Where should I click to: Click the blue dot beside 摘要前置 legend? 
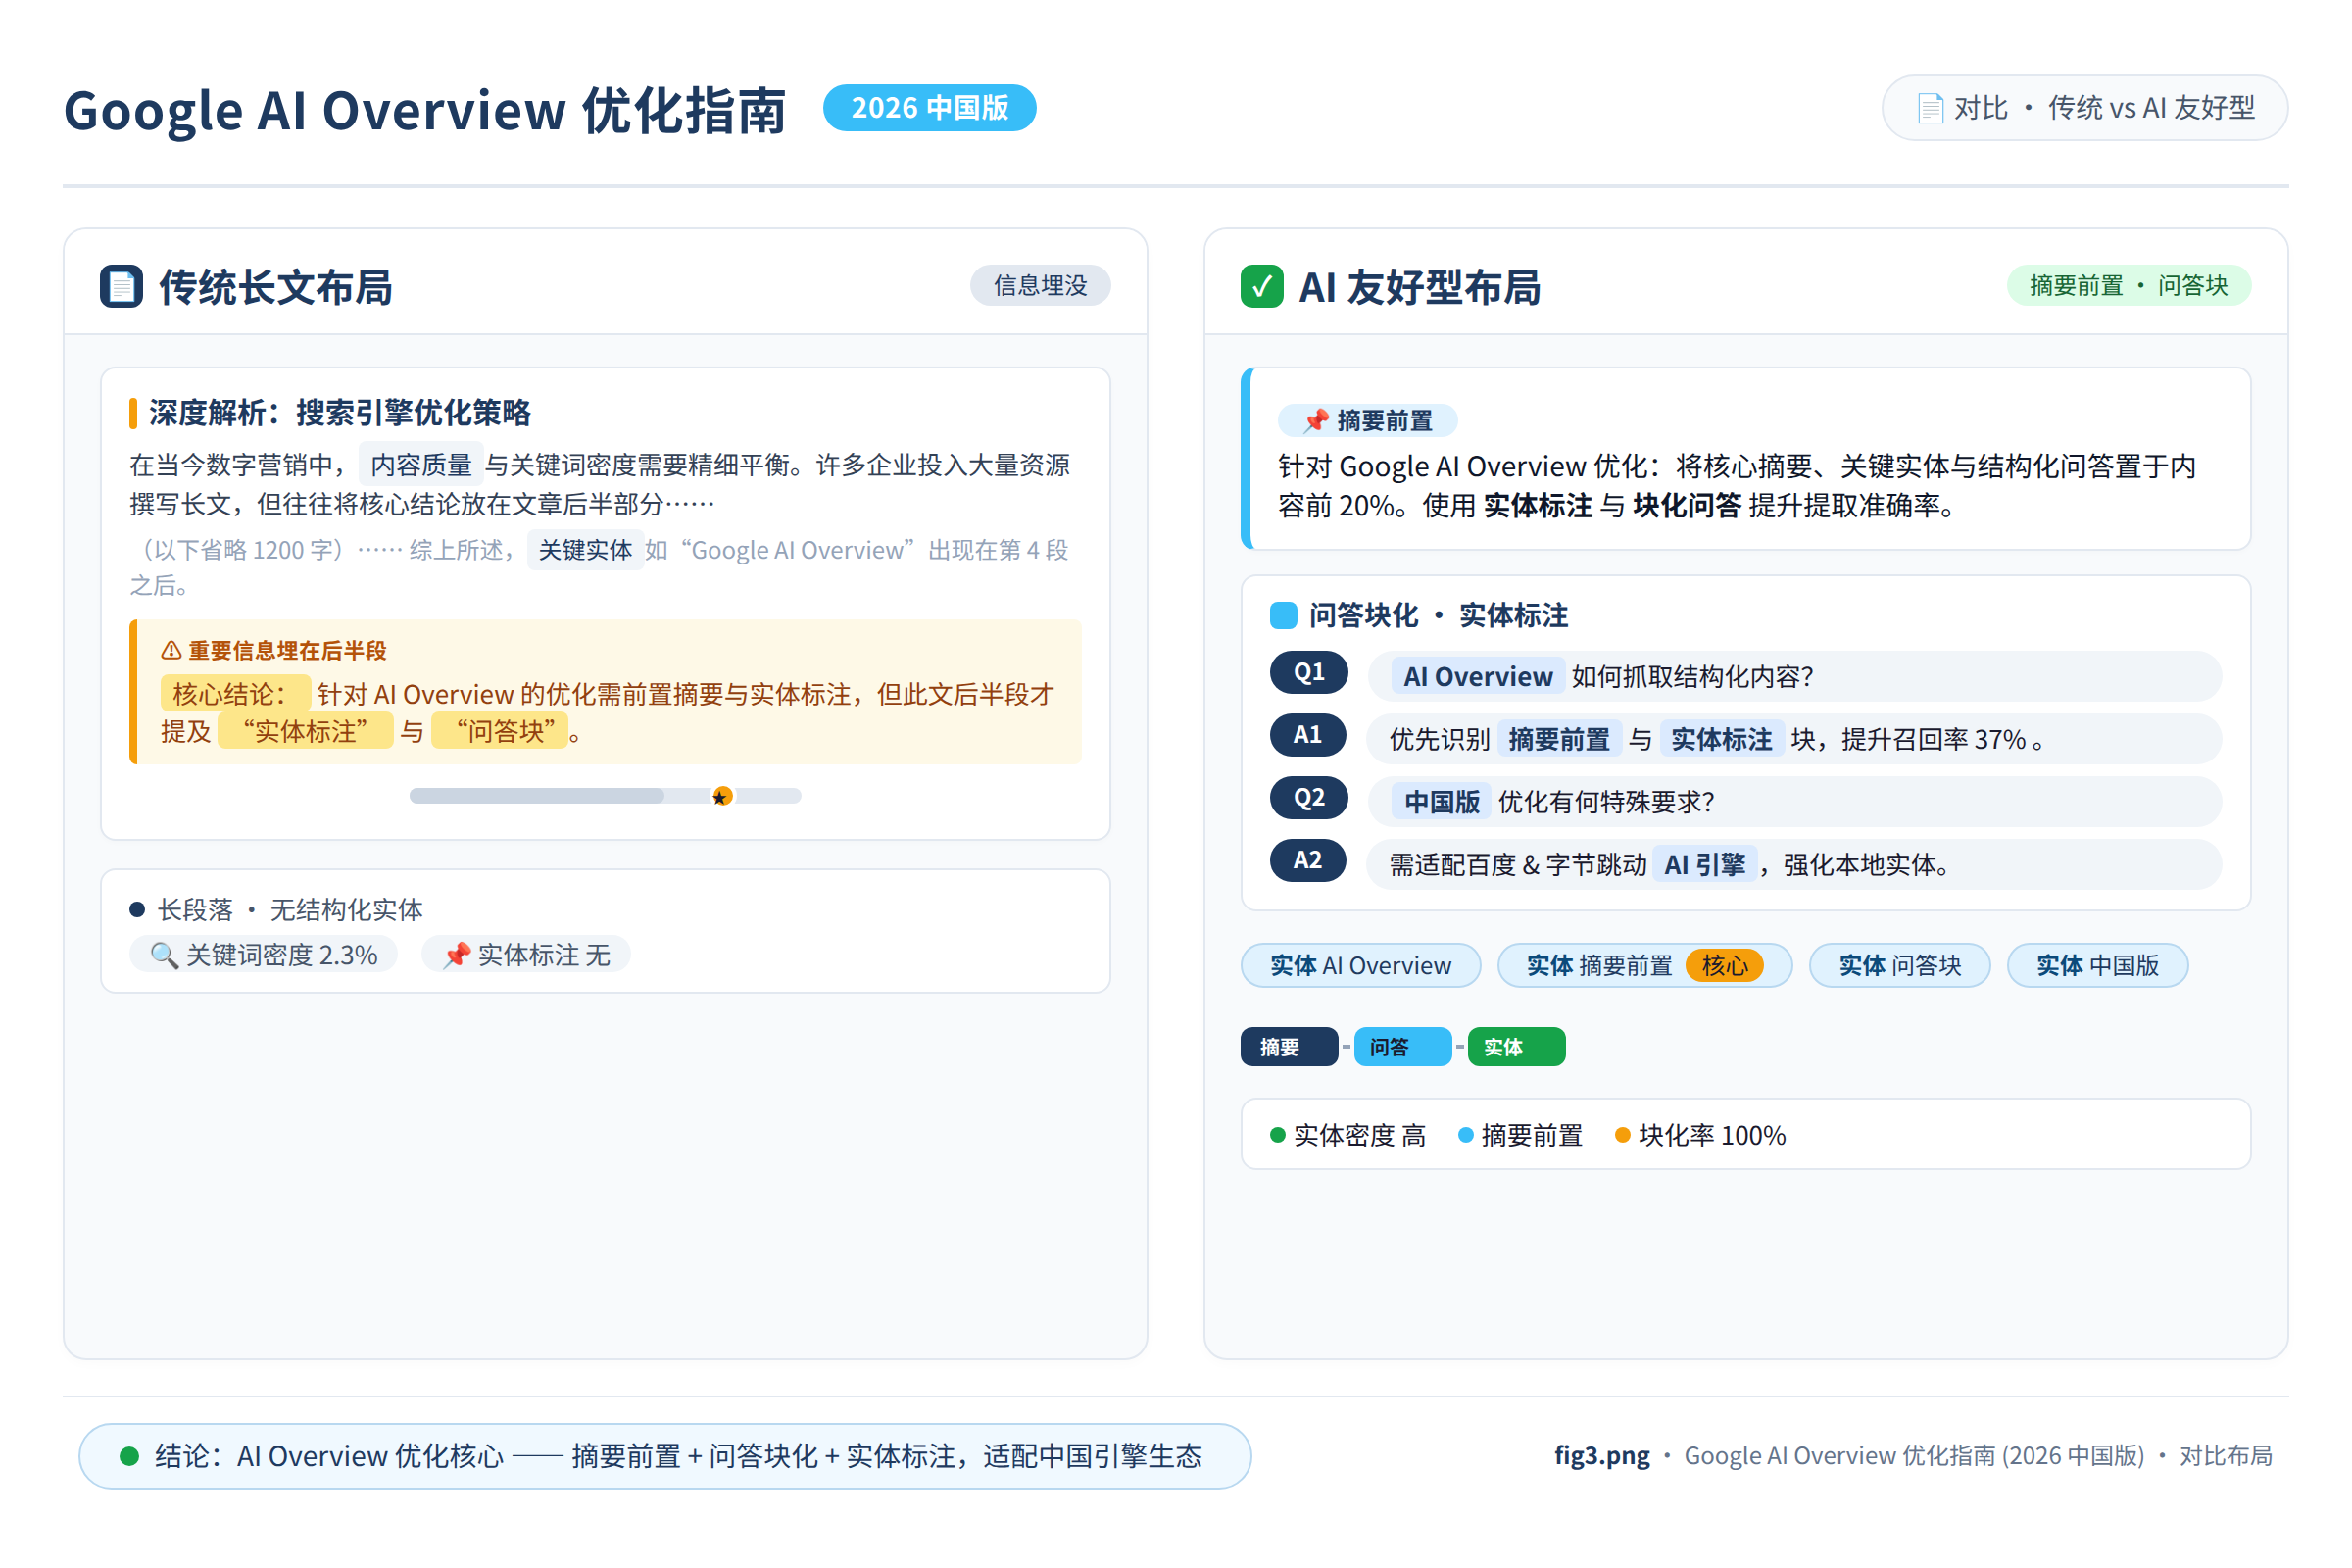tap(1466, 1135)
